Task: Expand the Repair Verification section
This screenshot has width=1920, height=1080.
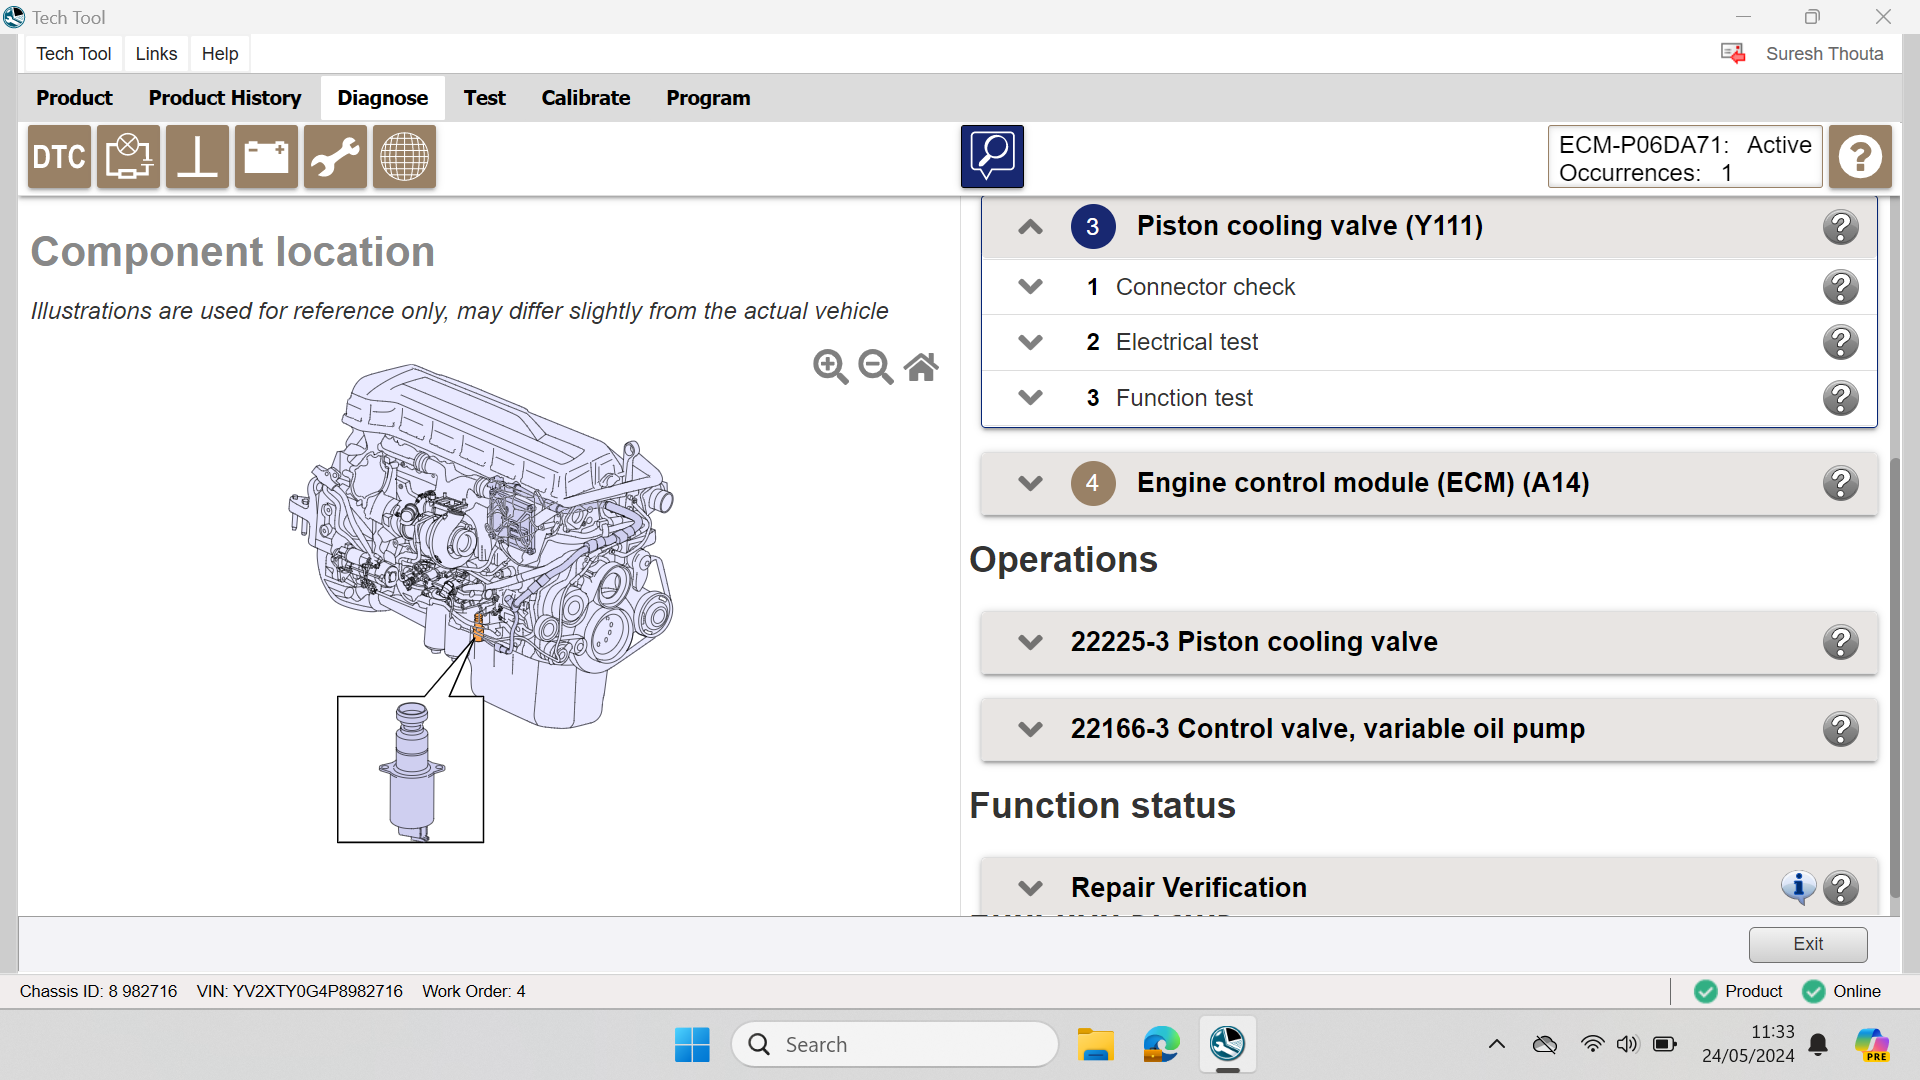Action: point(1030,888)
